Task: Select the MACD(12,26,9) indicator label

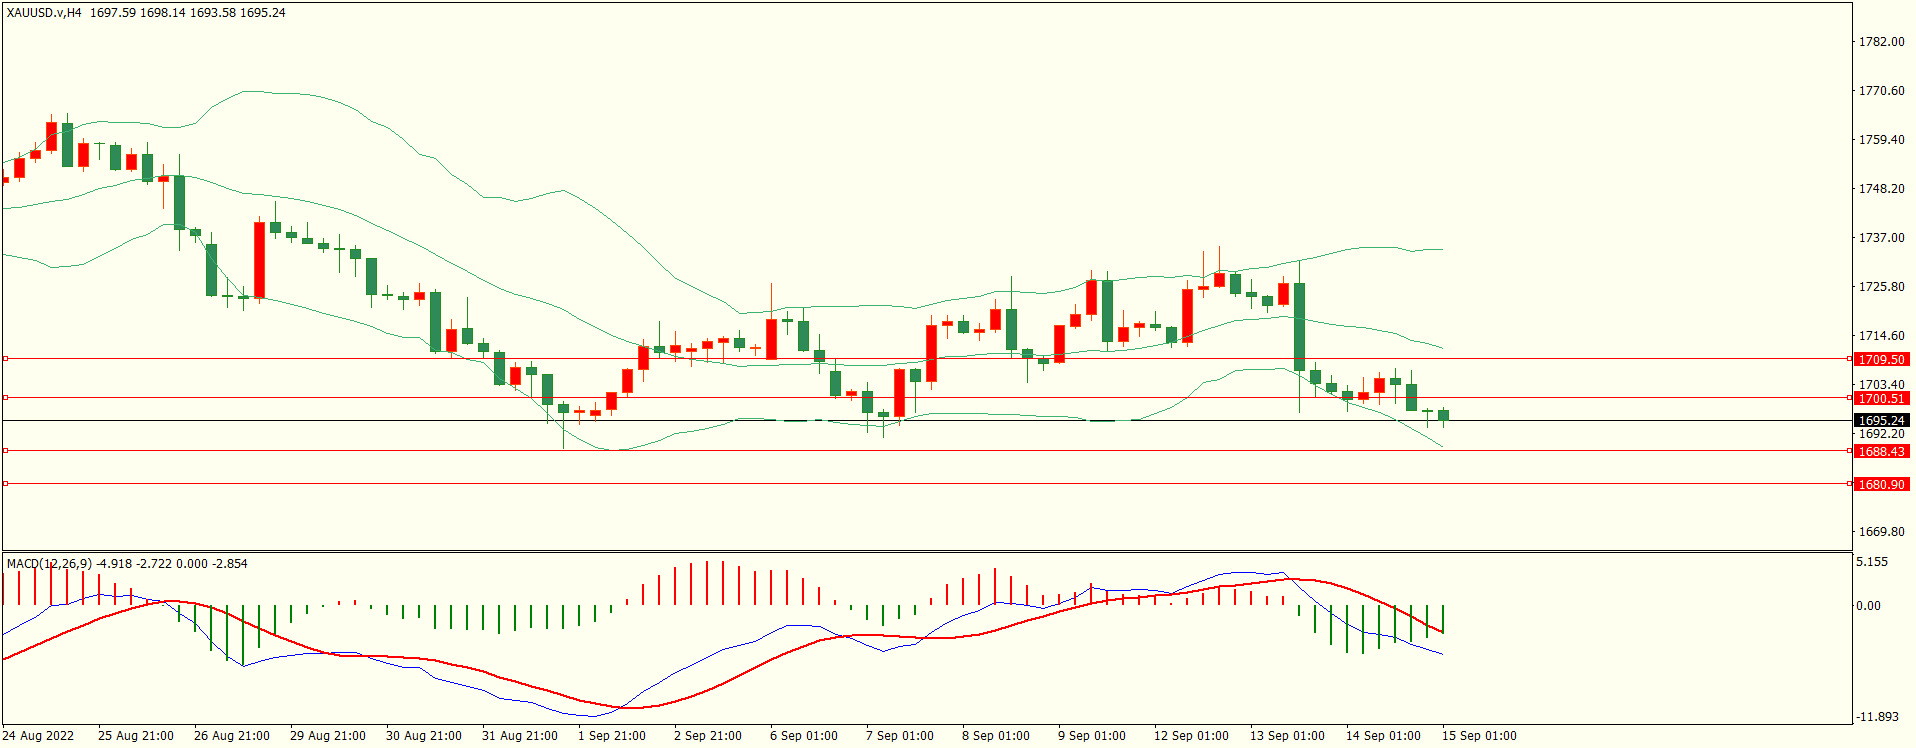Action: [x=49, y=564]
